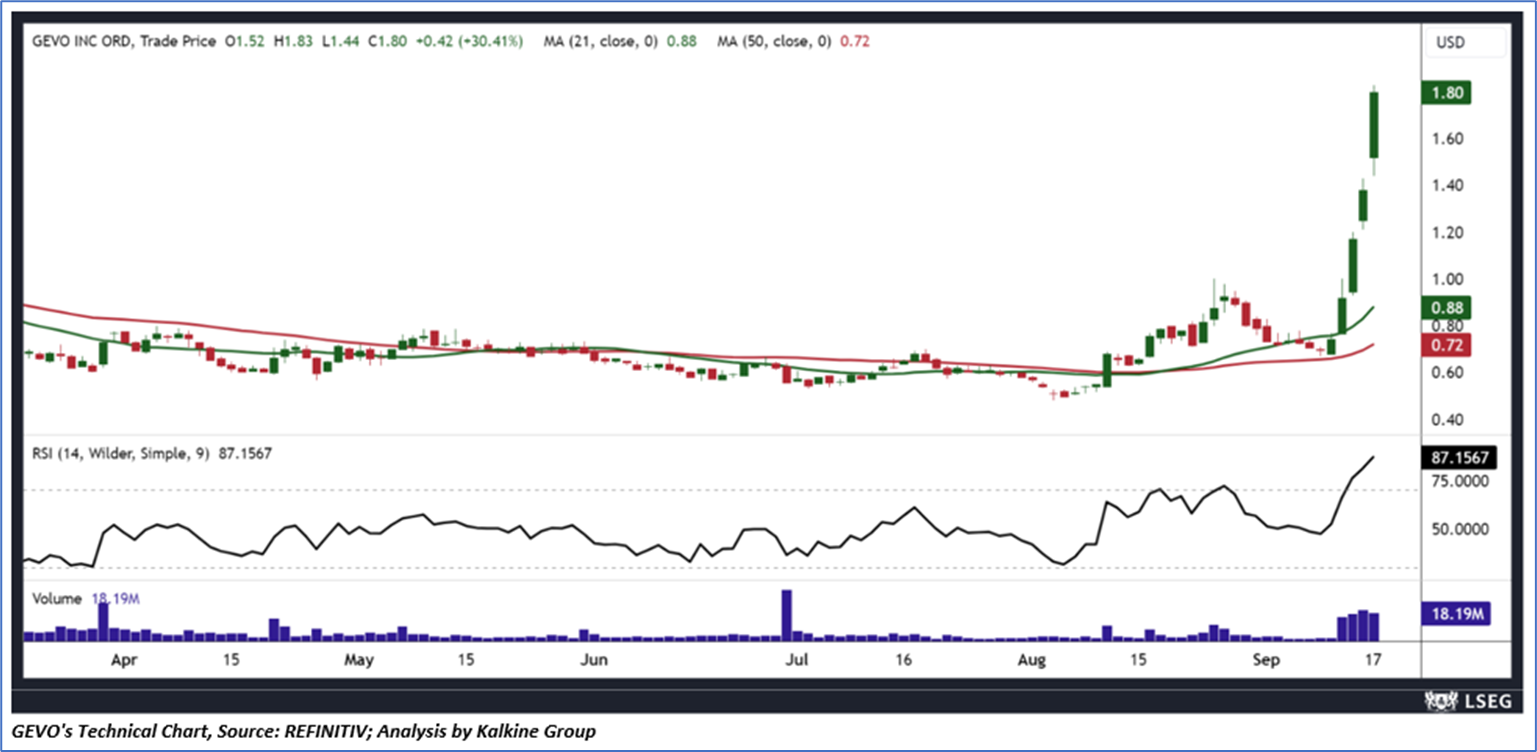Click the 1.40 price axis label
1537x752 pixels.
click(1448, 186)
